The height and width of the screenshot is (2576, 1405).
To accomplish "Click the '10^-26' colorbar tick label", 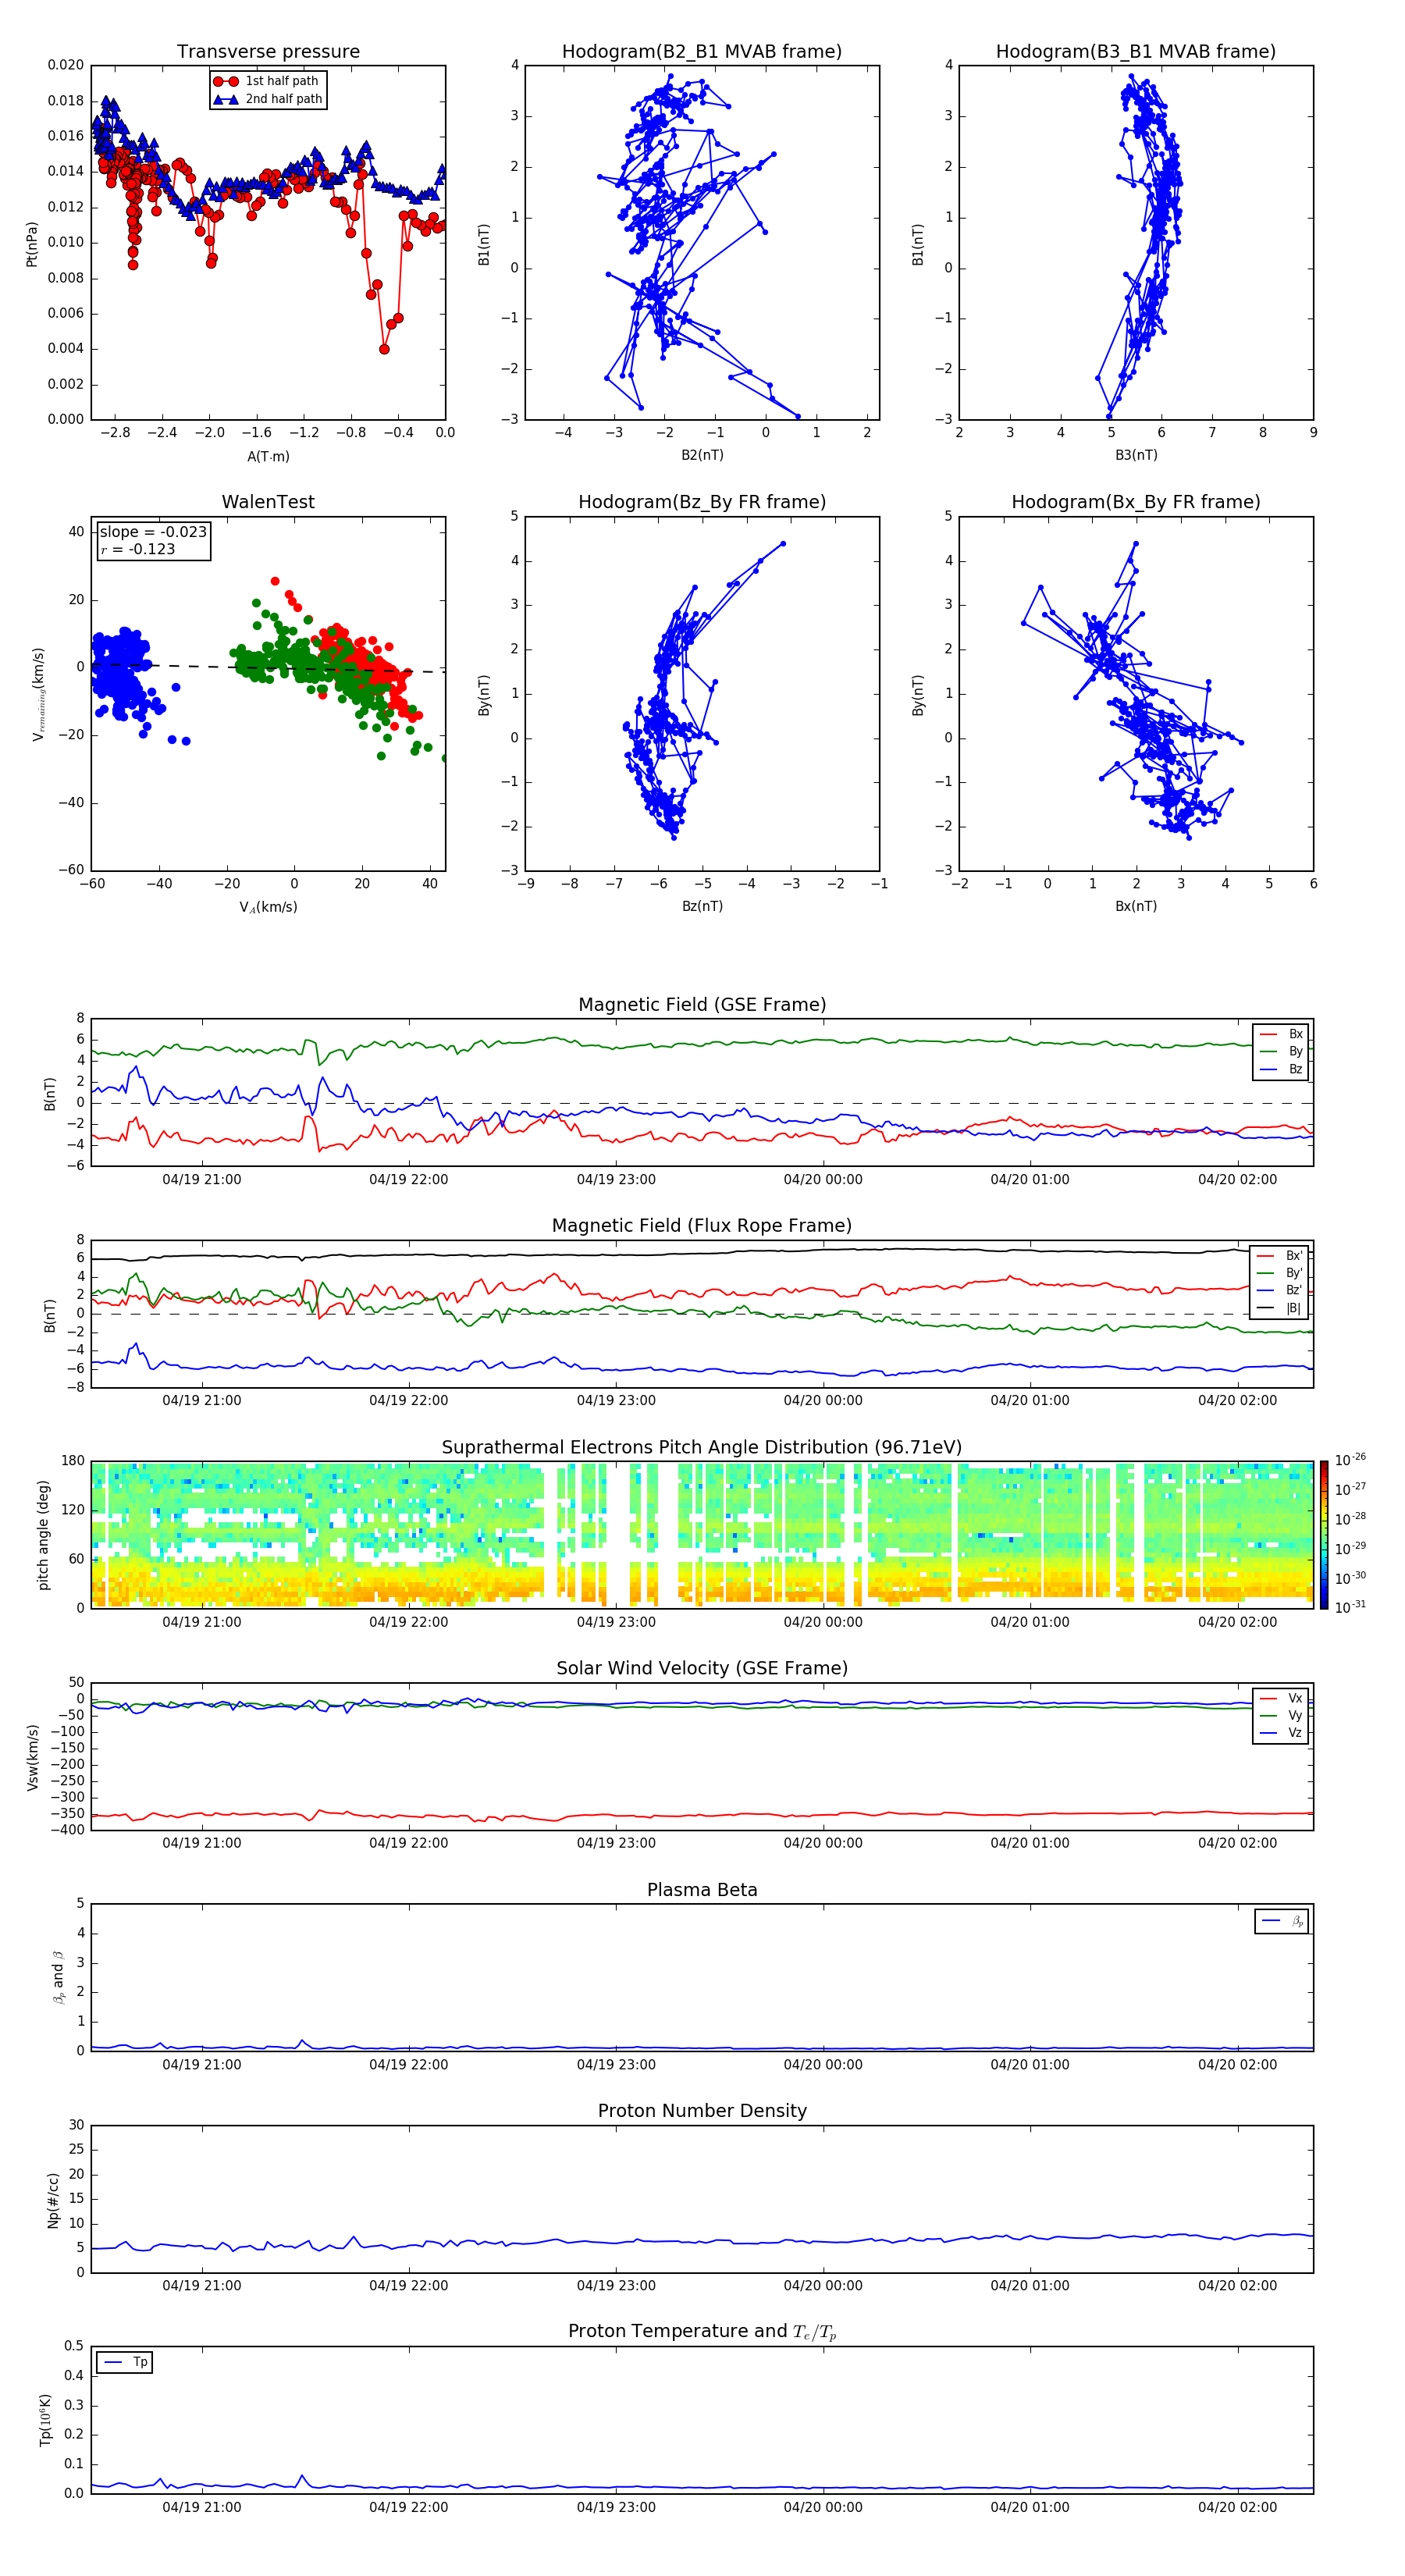I will click(x=1351, y=1460).
